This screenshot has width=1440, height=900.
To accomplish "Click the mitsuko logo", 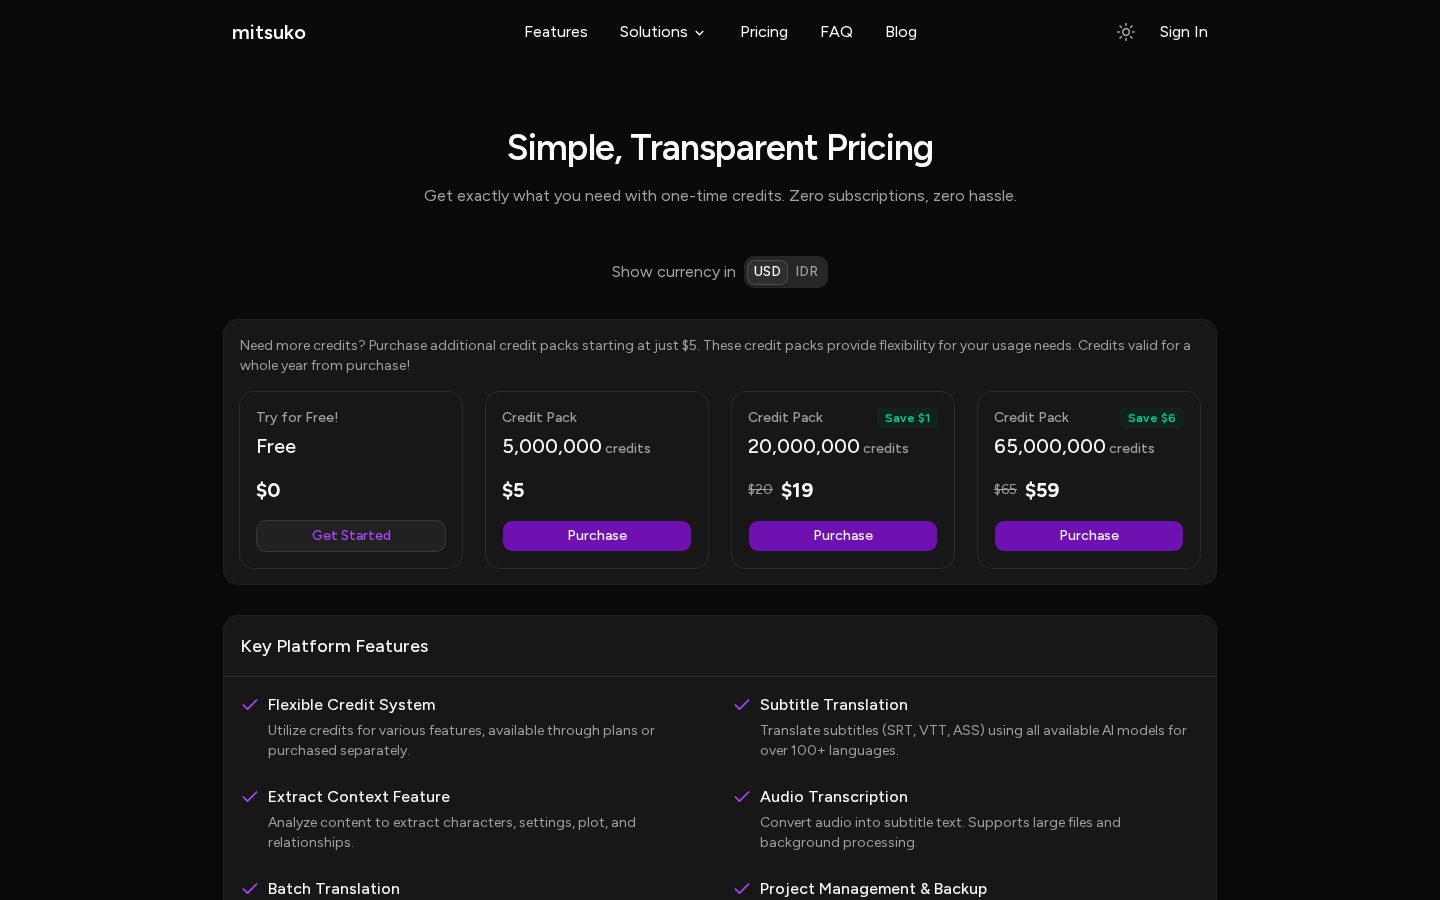I will 269,32.
